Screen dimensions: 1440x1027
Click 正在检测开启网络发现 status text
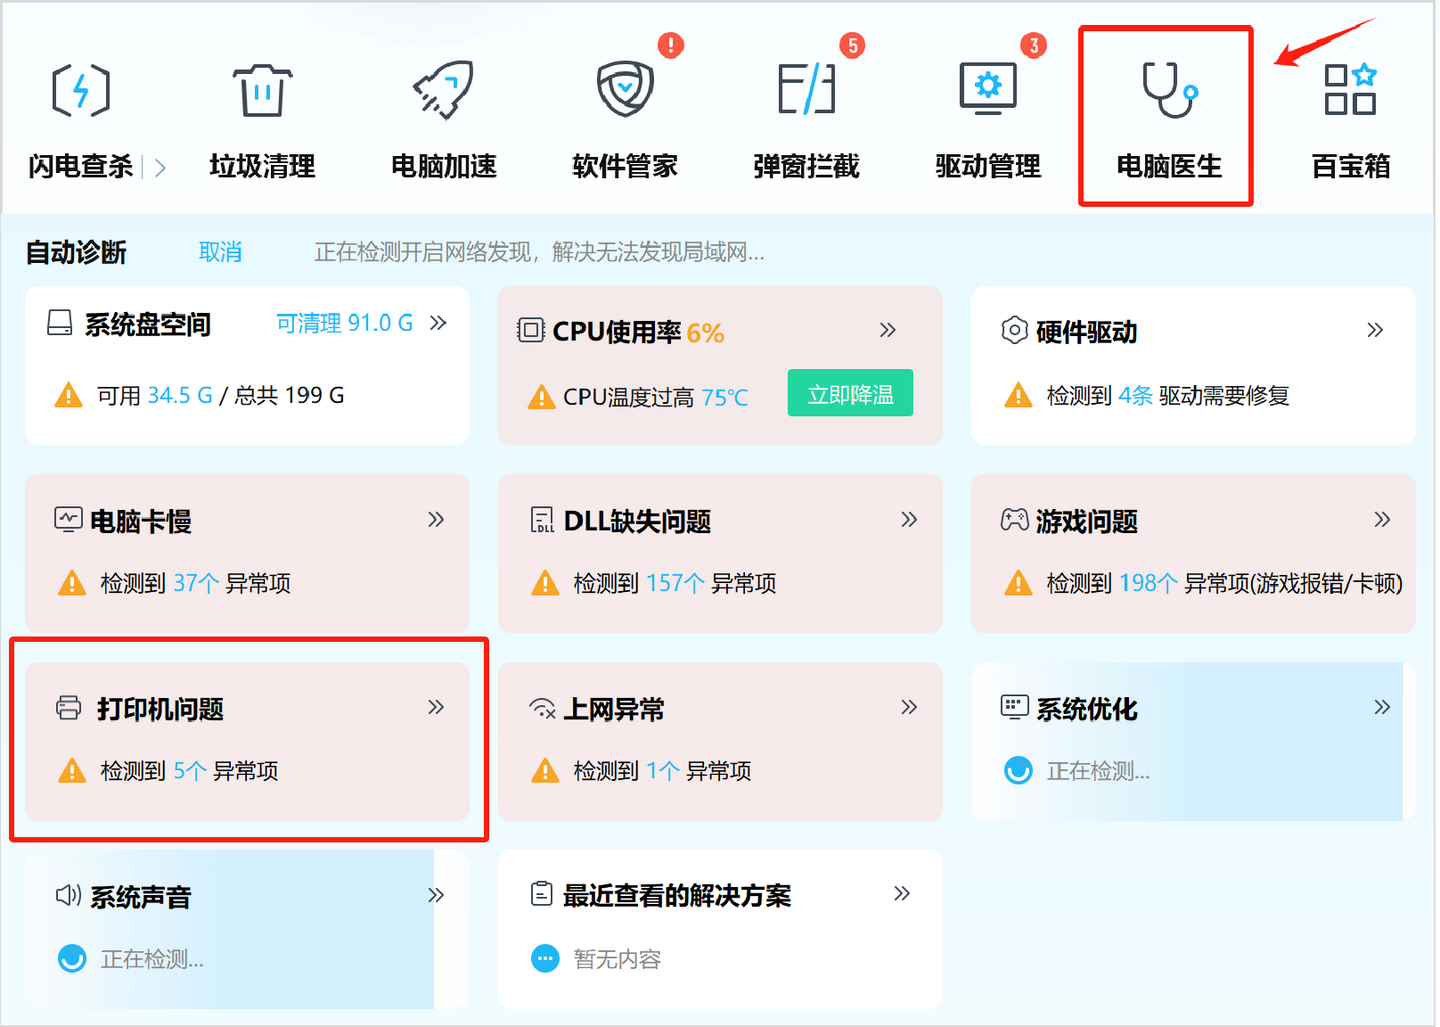pos(540,252)
